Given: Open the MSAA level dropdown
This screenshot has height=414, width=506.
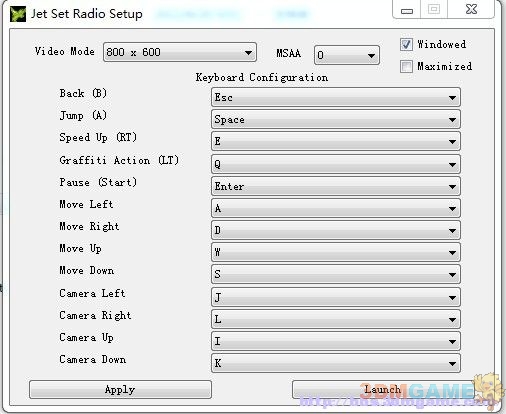Looking at the screenshot, I should [347, 55].
